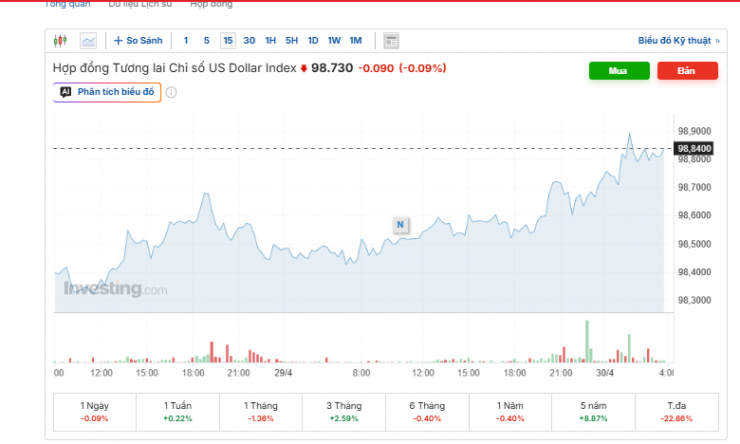The image size is (740, 444).
Task: Select the 3 Tháng period
Action: [x=344, y=412]
